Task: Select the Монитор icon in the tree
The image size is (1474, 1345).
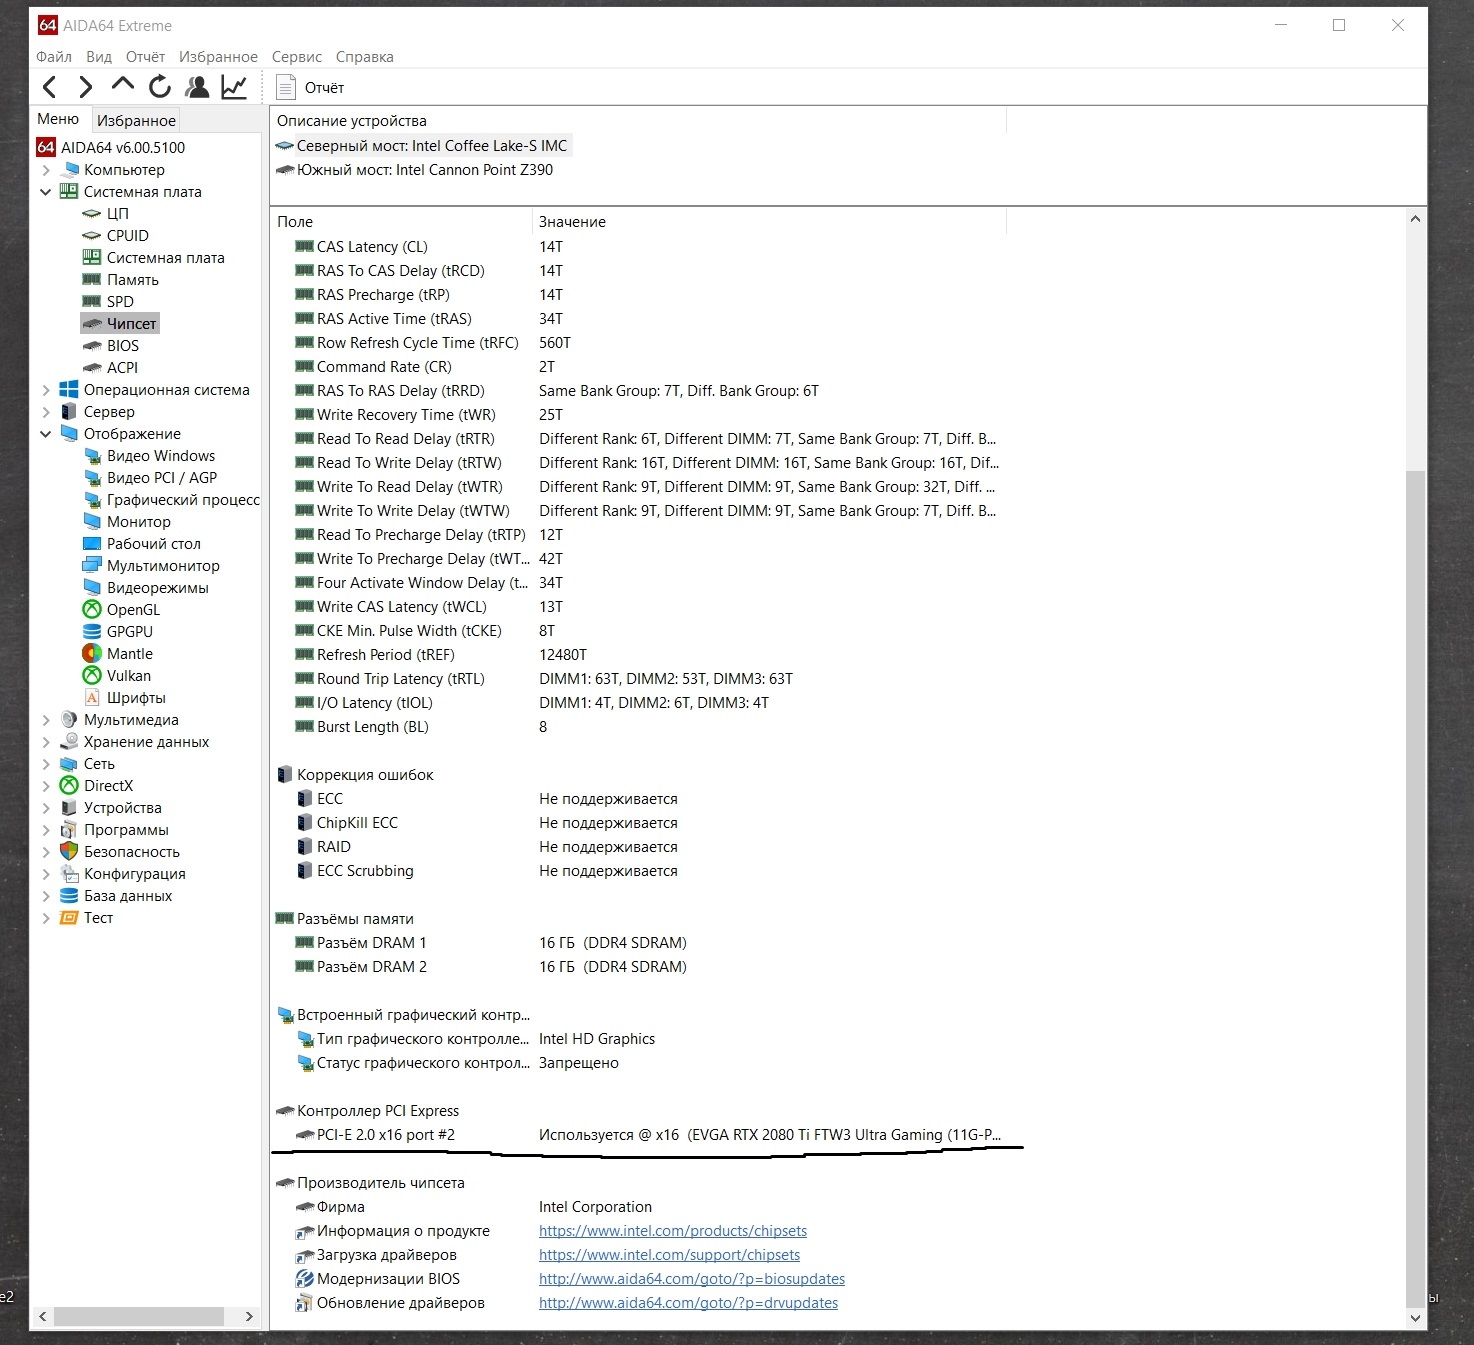Action: [x=92, y=522]
